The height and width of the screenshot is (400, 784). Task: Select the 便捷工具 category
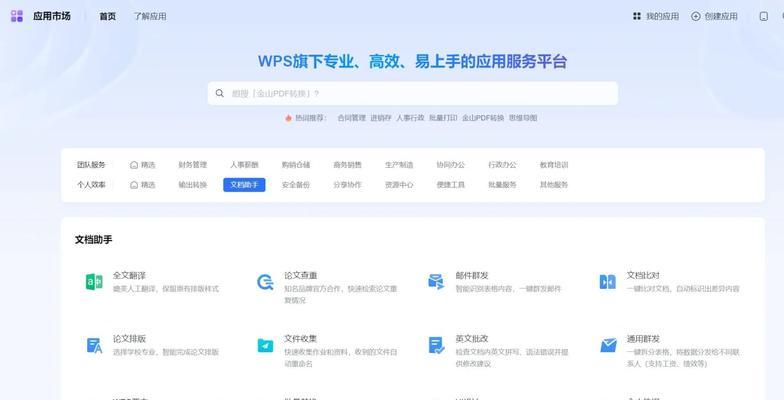click(x=450, y=185)
